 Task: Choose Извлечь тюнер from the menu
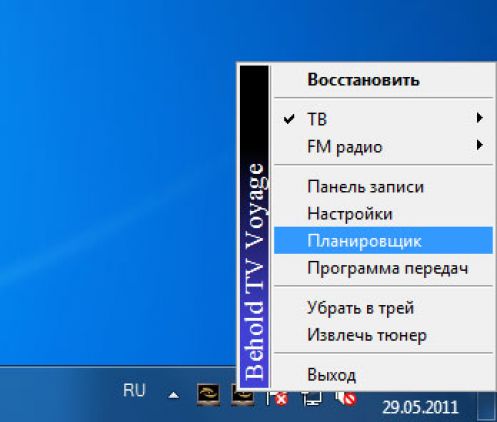pyautogui.click(x=383, y=335)
